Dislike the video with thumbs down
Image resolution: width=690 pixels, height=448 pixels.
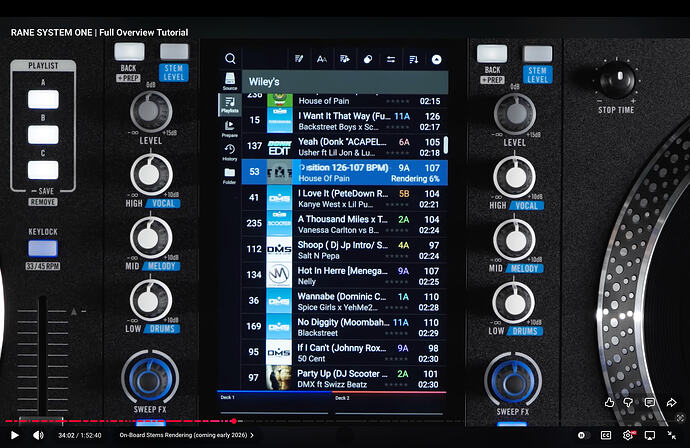point(628,402)
